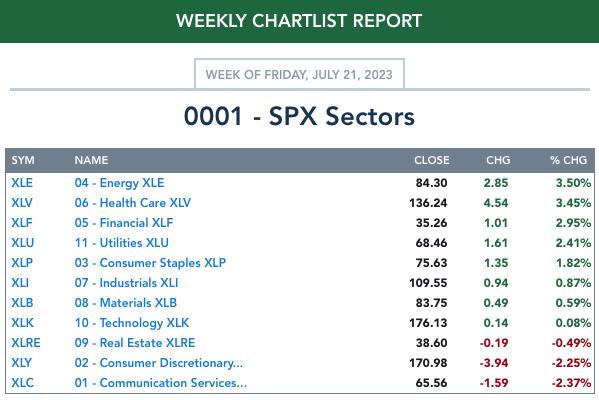This screenshot has height=400, width=599.
Task: Sort by the % CHG column header
Action: tap(568, 160)
